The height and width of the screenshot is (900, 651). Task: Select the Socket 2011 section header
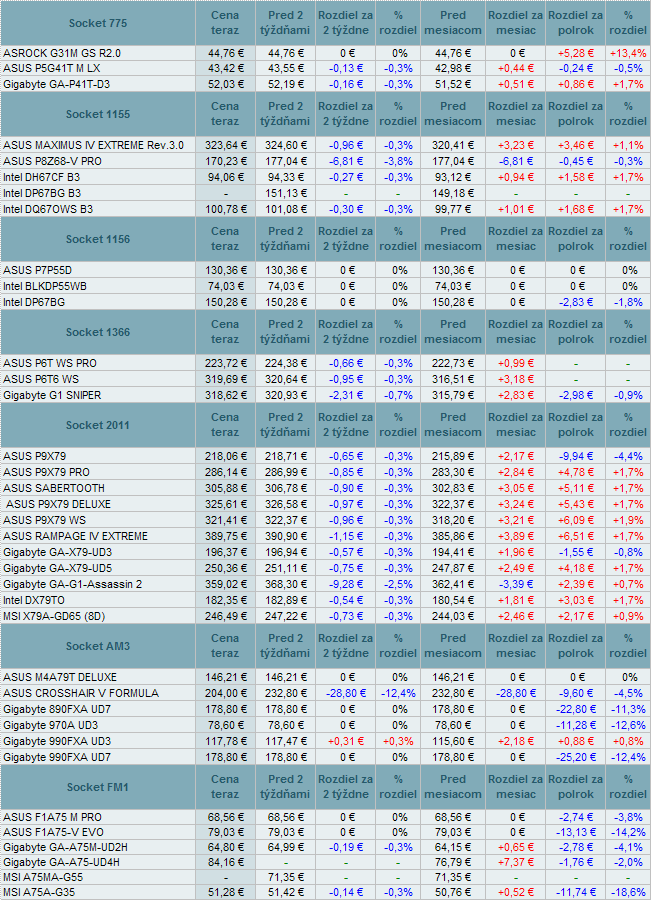[97, 425]
